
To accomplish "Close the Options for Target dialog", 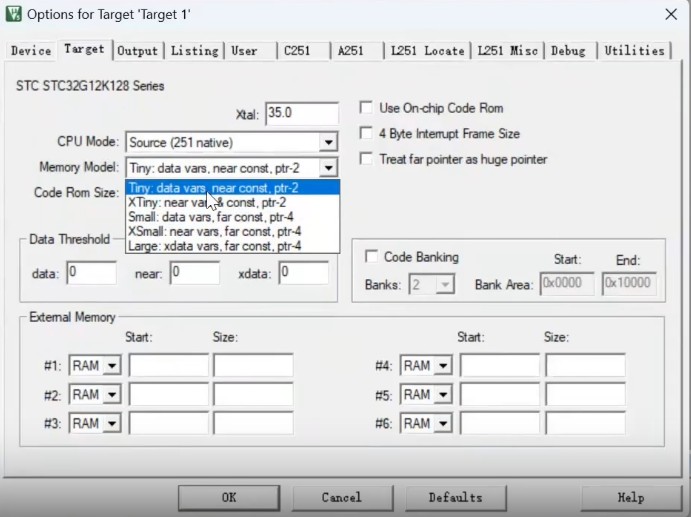I will (668, 14).
